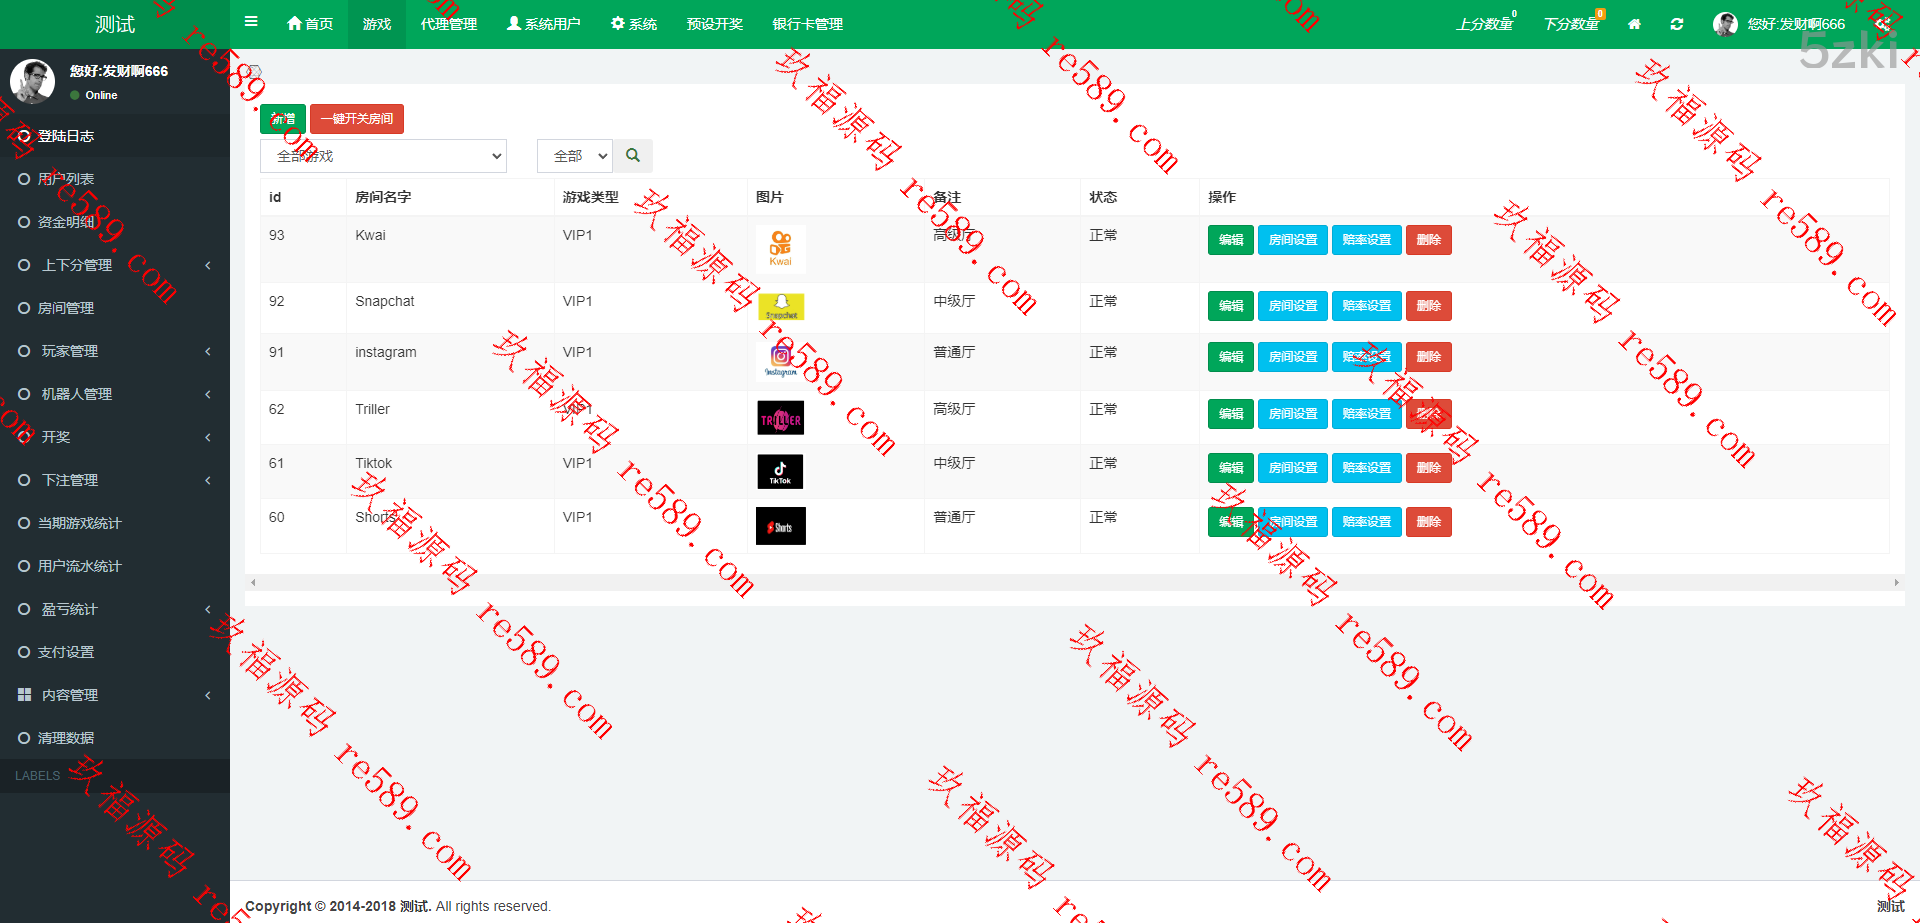1920x923 pixels.
Task: Click the horizontal scrollbar right arrow
Action: pyautogui.click(x=1896, y=582)
